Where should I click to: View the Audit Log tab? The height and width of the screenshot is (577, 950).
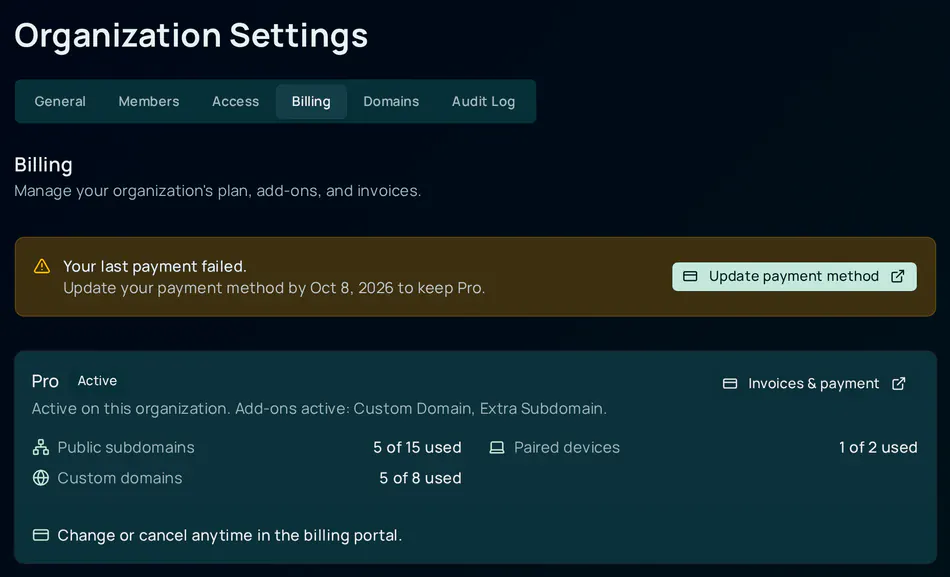(x=483, y=101)
